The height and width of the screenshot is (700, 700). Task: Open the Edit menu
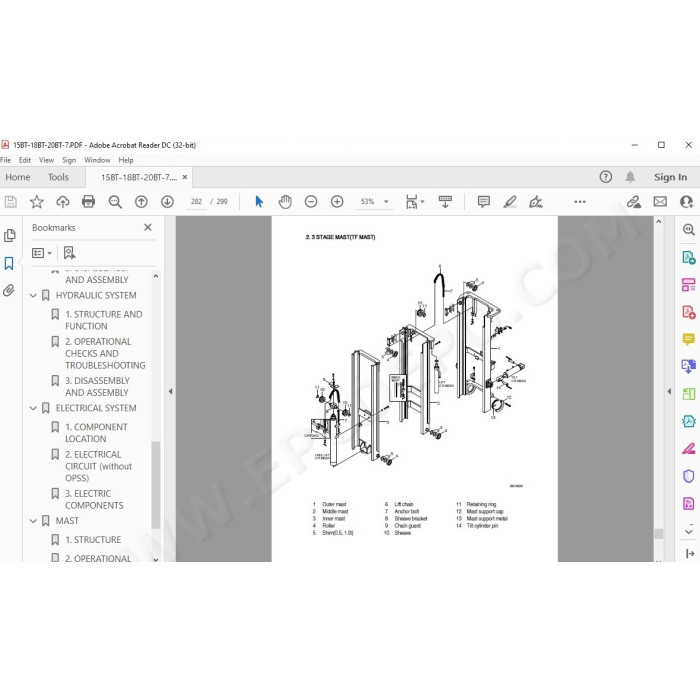(x=25, y=160)
